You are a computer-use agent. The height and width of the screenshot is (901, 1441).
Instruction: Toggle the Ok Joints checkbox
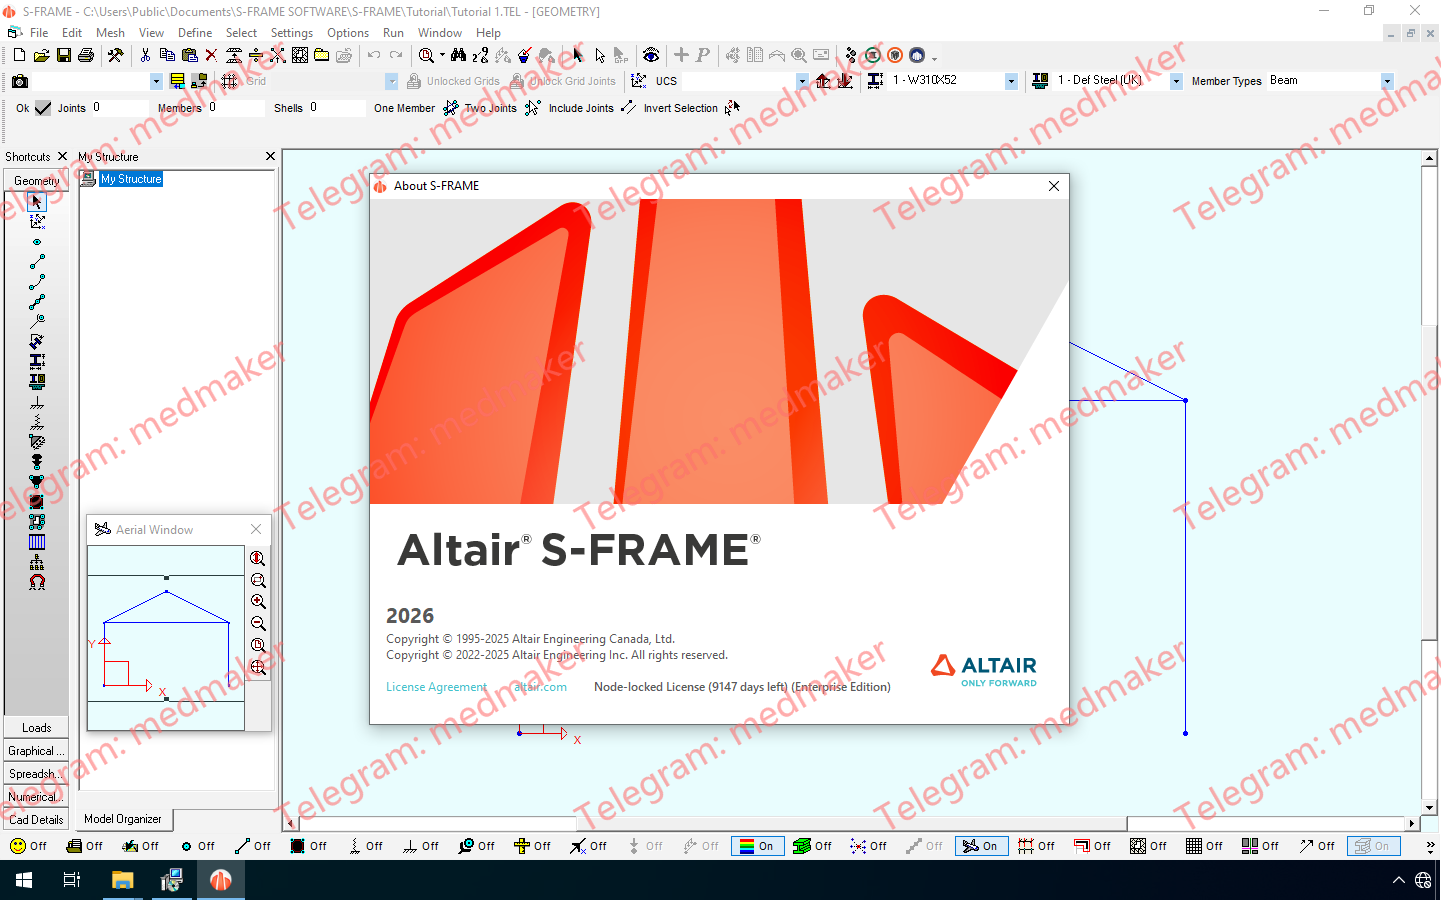pyautogui.click(x=42, y=108)
